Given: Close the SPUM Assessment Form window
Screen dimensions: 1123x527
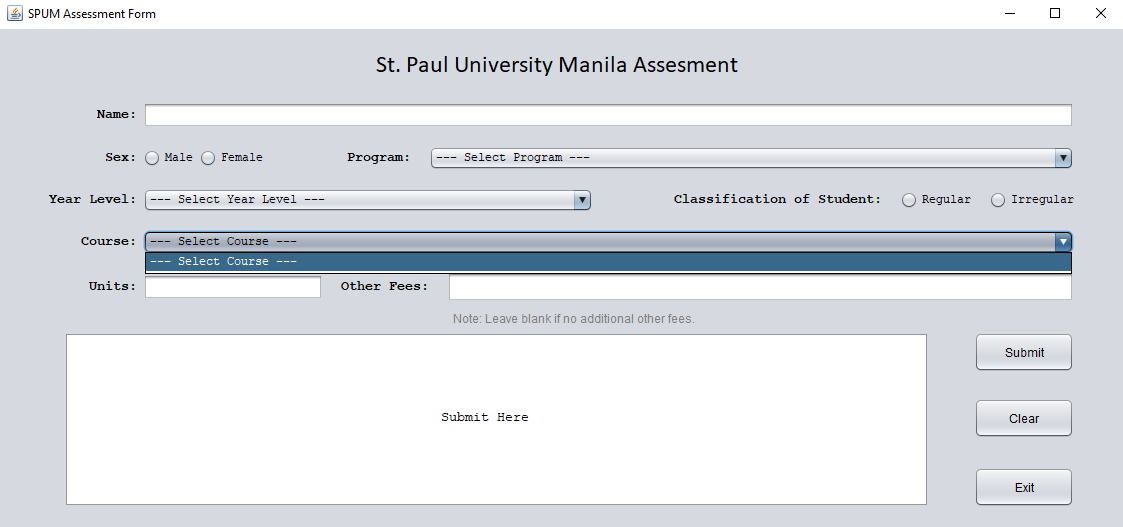Looking at the screenshot, I should pos(1101,14).
